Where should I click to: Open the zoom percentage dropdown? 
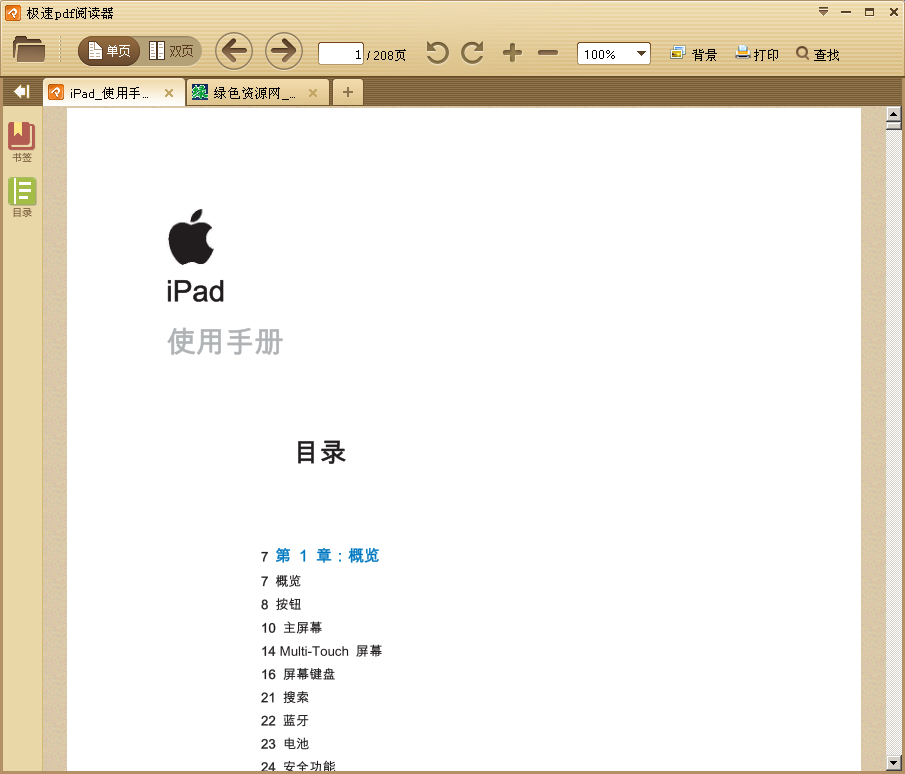[x=640, y=53]
